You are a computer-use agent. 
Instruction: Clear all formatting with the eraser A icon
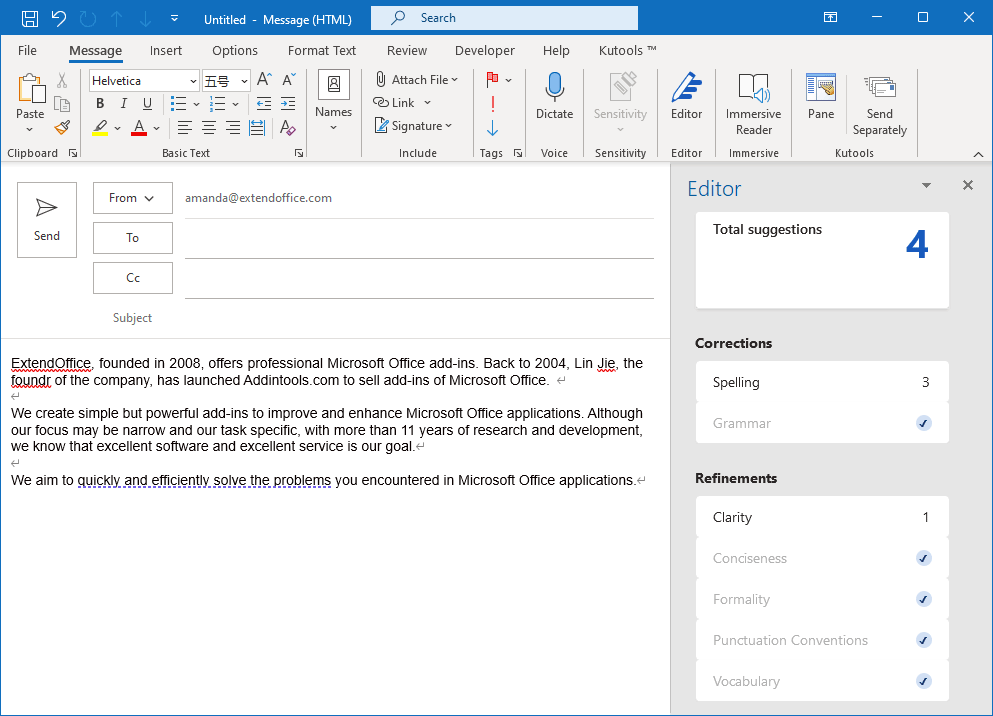click(x=288, y=128)
